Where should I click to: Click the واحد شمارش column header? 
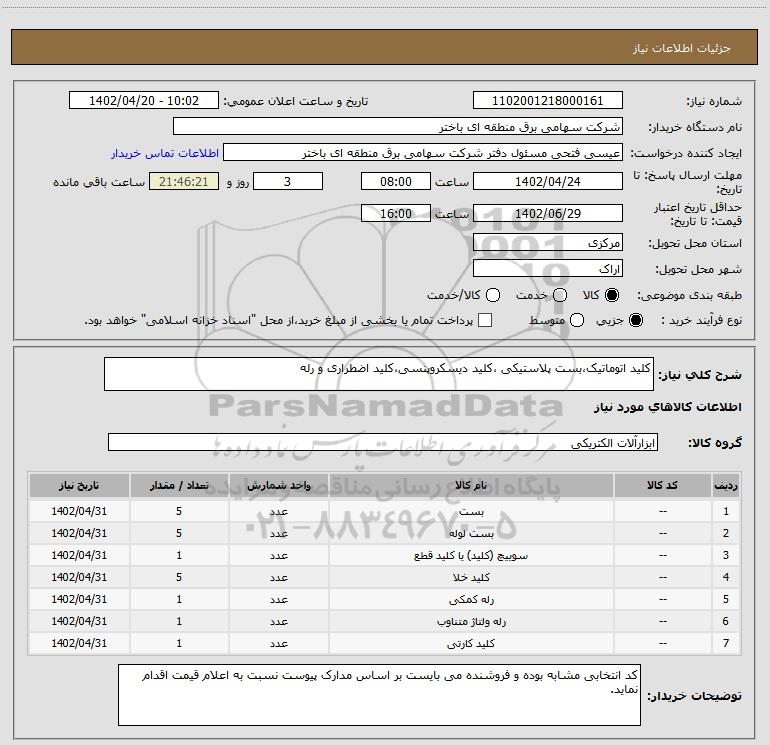[278, 486]
